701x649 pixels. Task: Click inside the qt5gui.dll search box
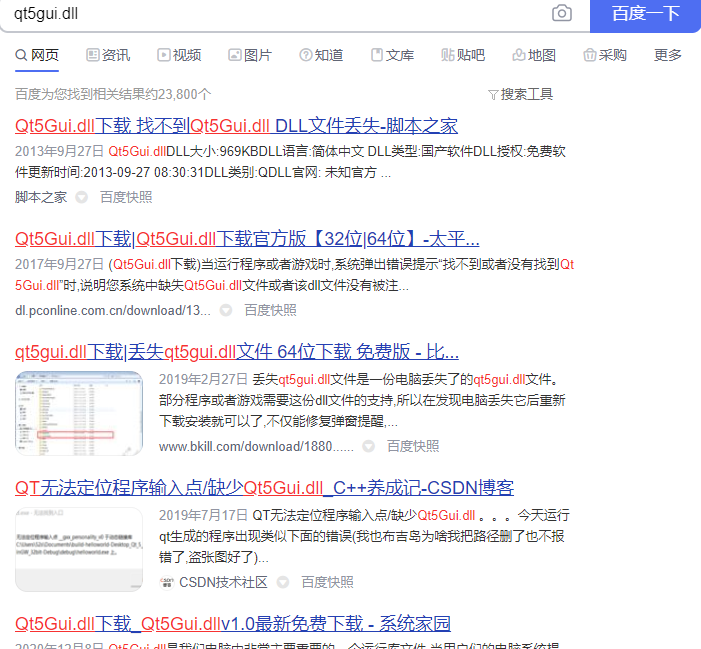[x=270, y=14]
